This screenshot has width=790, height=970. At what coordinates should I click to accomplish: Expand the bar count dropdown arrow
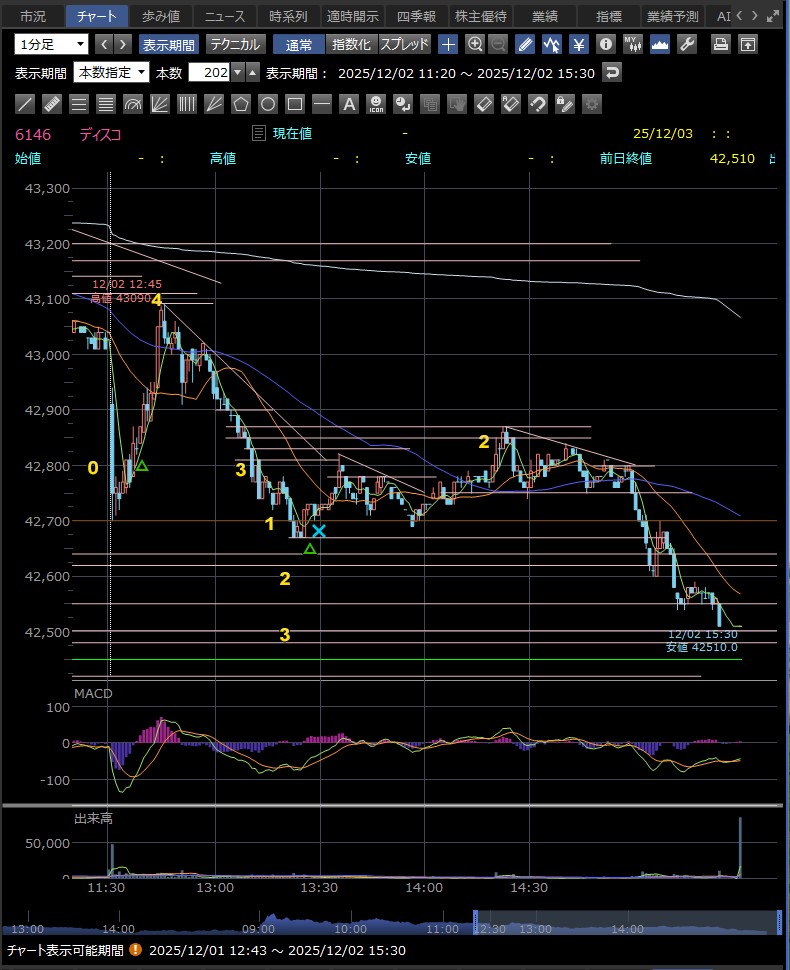(x=237, y=72)
